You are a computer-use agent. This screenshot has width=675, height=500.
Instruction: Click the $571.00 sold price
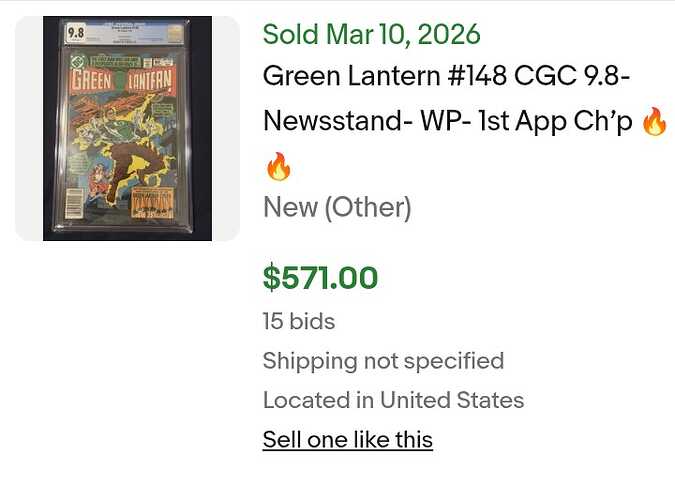tap(320, 277)
